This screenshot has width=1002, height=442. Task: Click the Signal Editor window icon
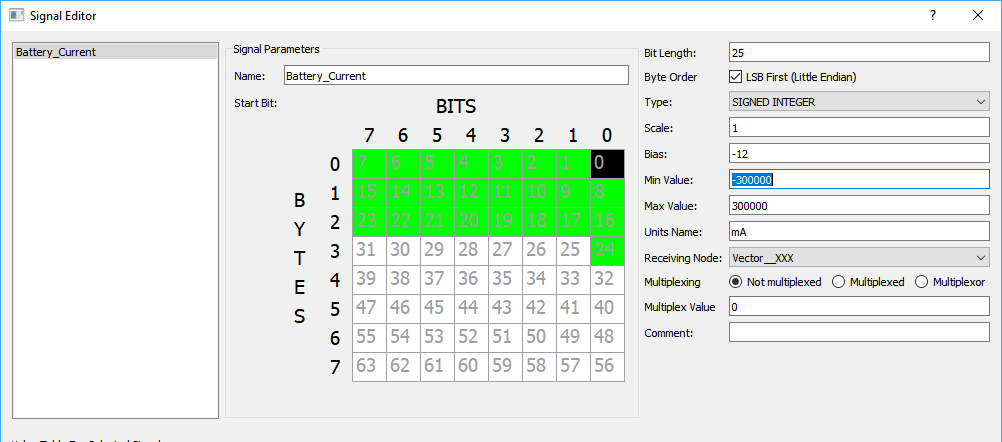(16, 15)
